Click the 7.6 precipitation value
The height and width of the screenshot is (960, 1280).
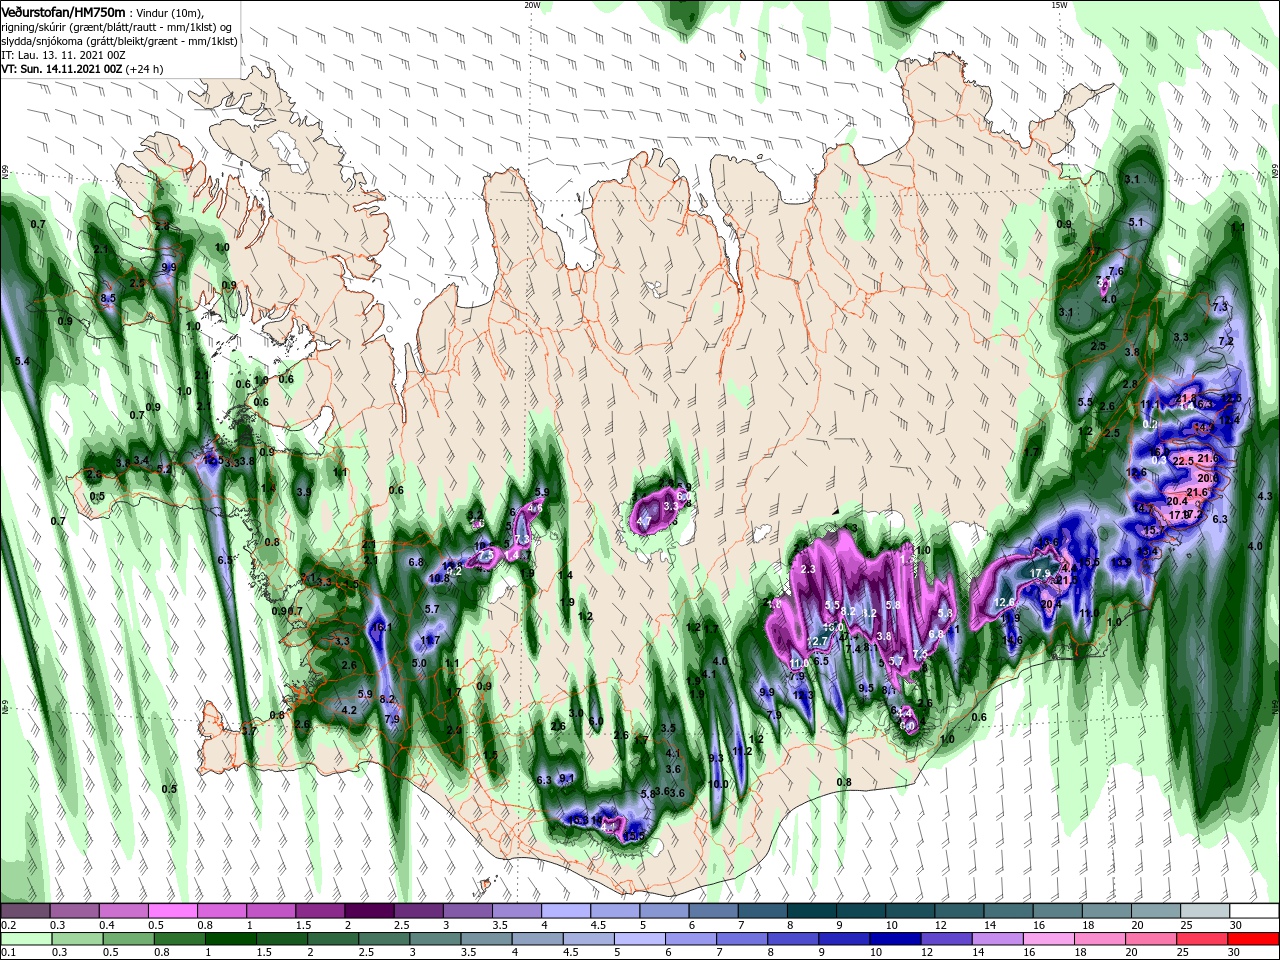[1117, 271]
